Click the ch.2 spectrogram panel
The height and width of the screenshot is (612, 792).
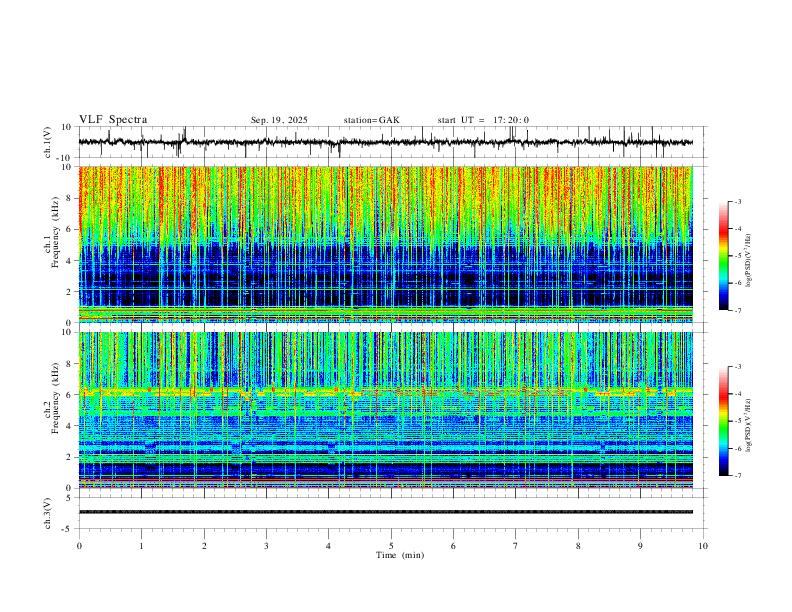pos(386,410)
